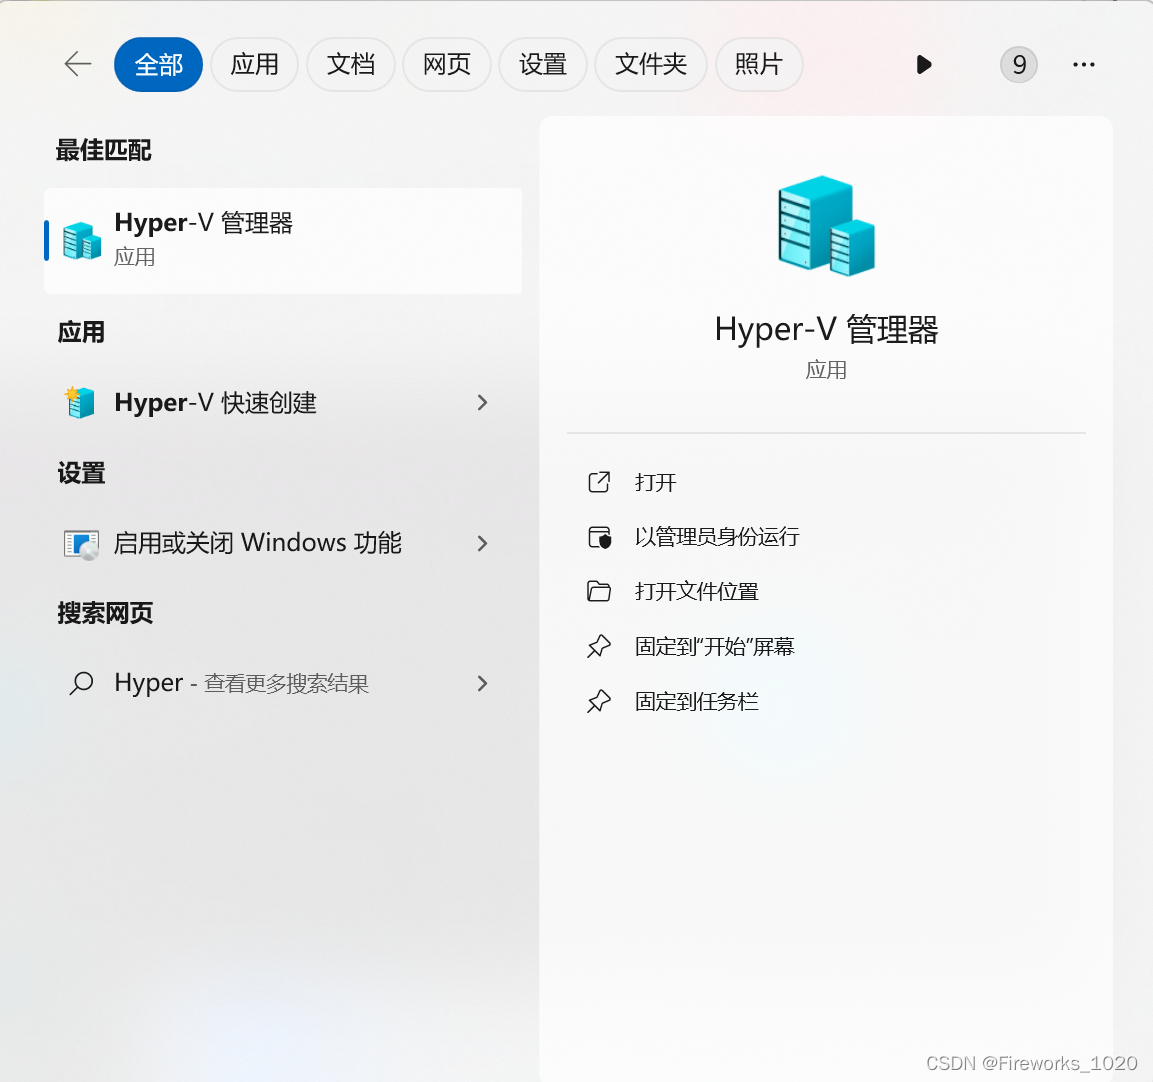Open the three-dot more options menu
The image size is (1153, 1082).
click(1084, 65)
